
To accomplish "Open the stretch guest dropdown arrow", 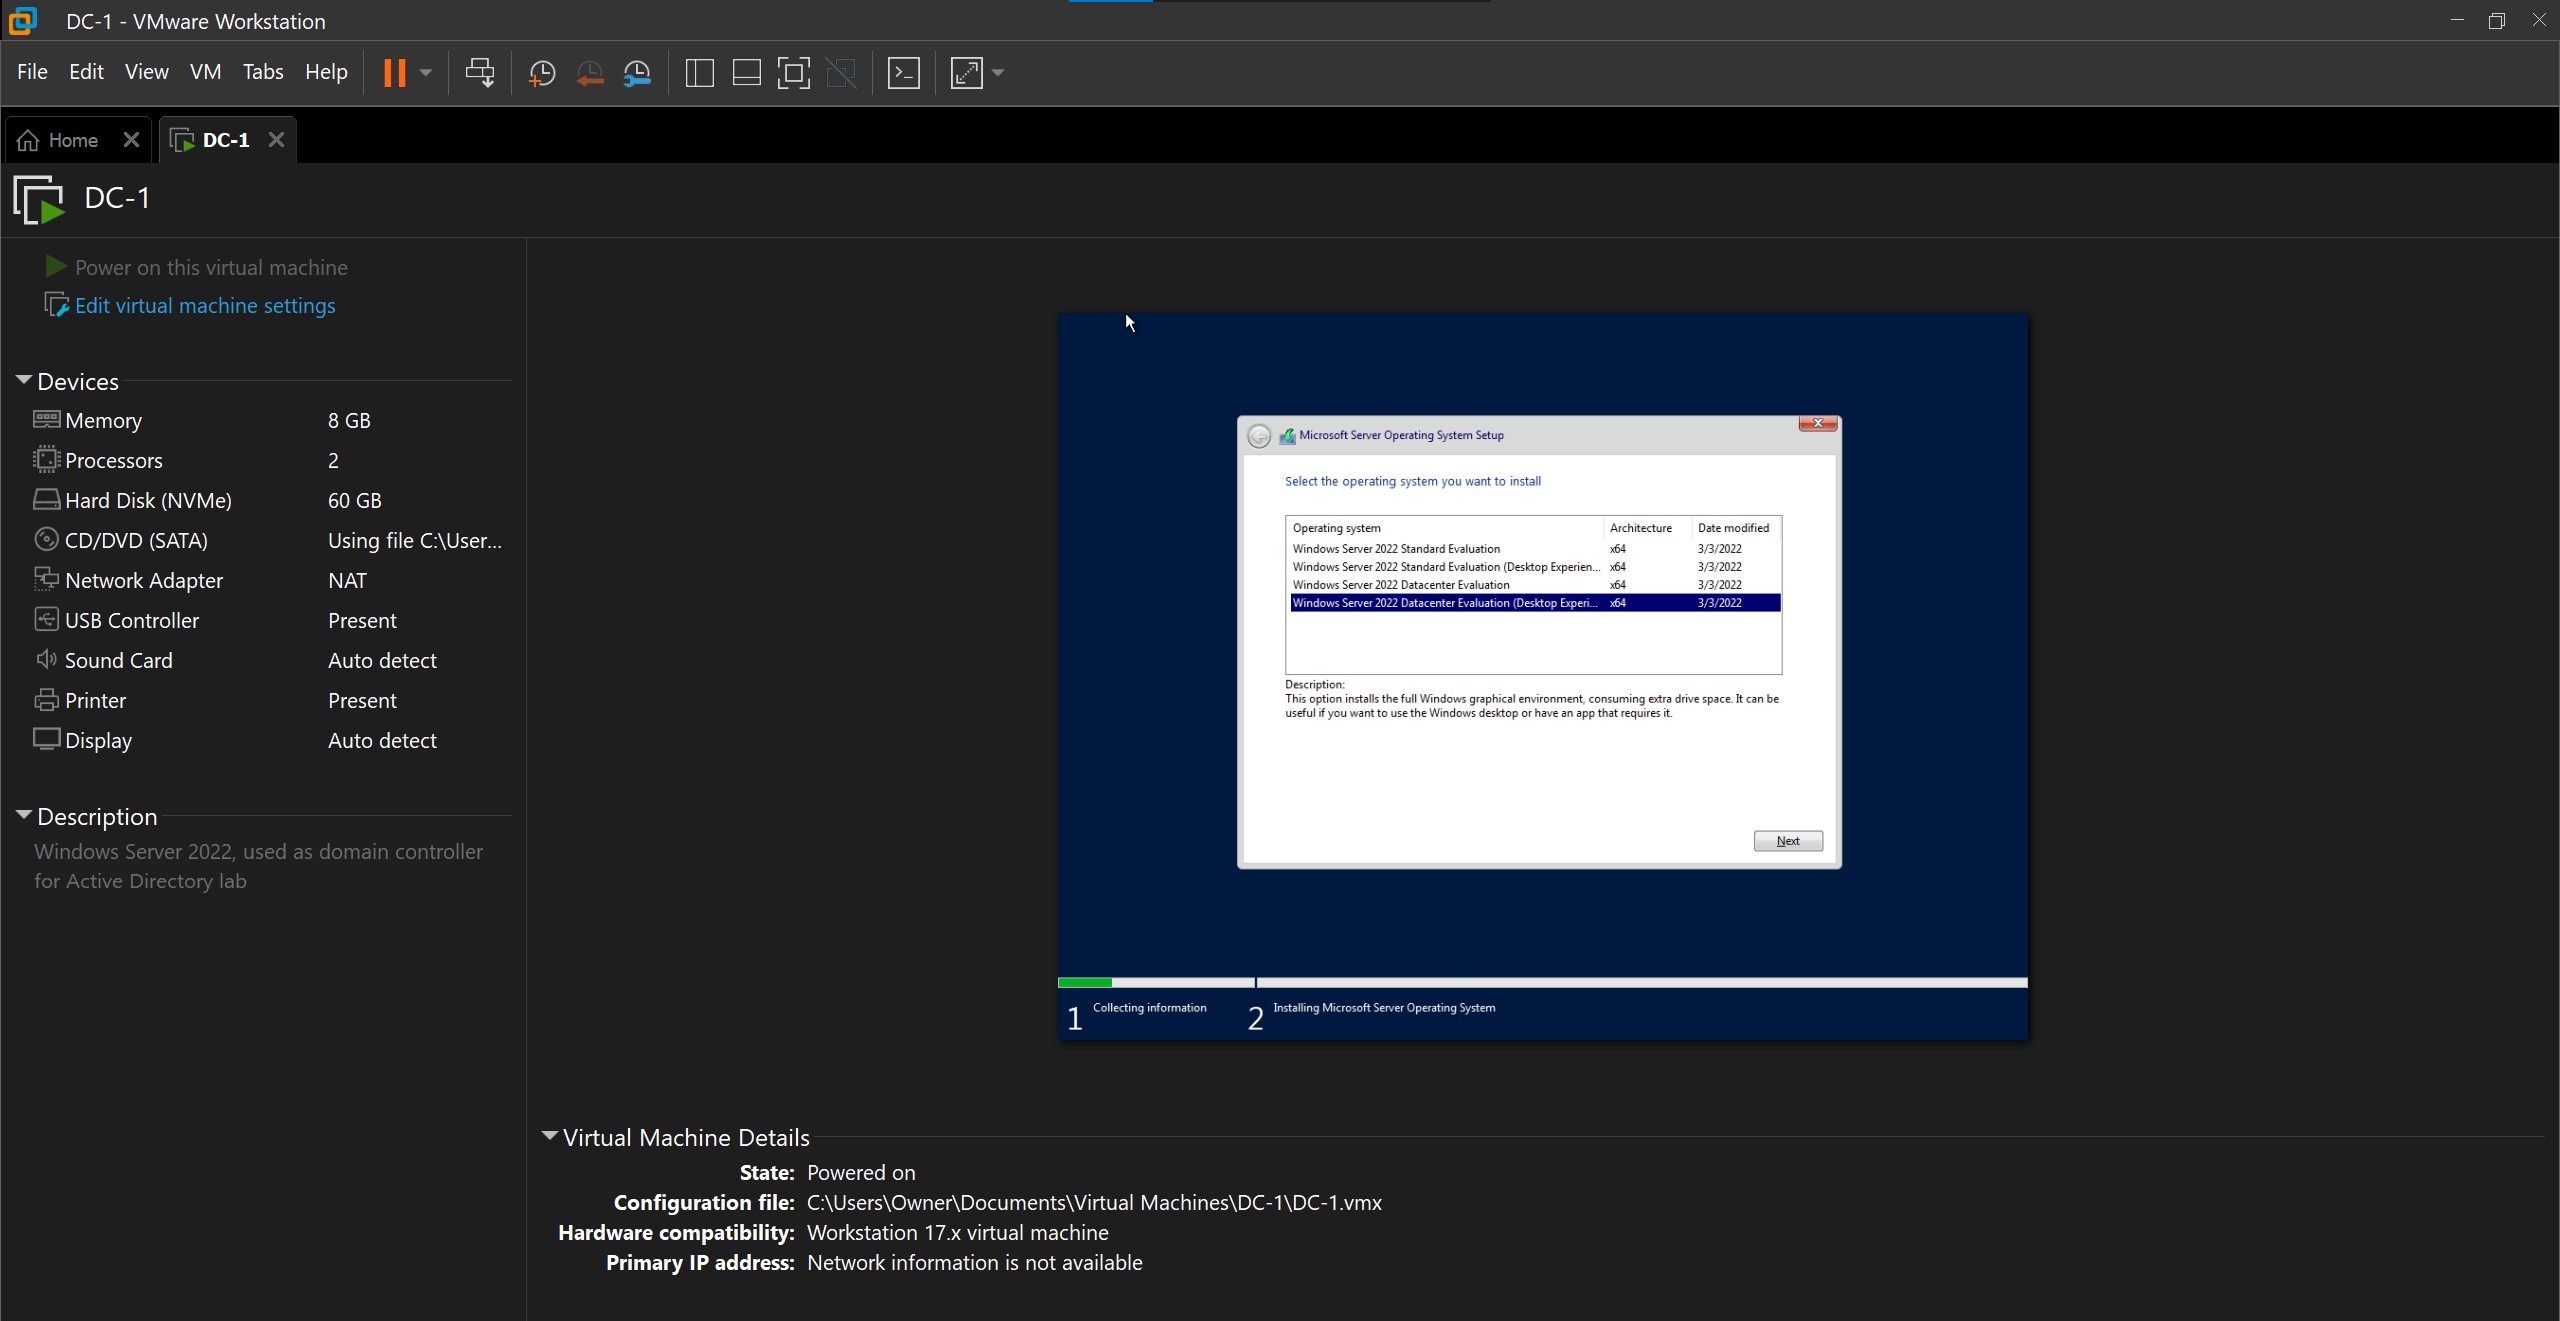I will [998, 72].
